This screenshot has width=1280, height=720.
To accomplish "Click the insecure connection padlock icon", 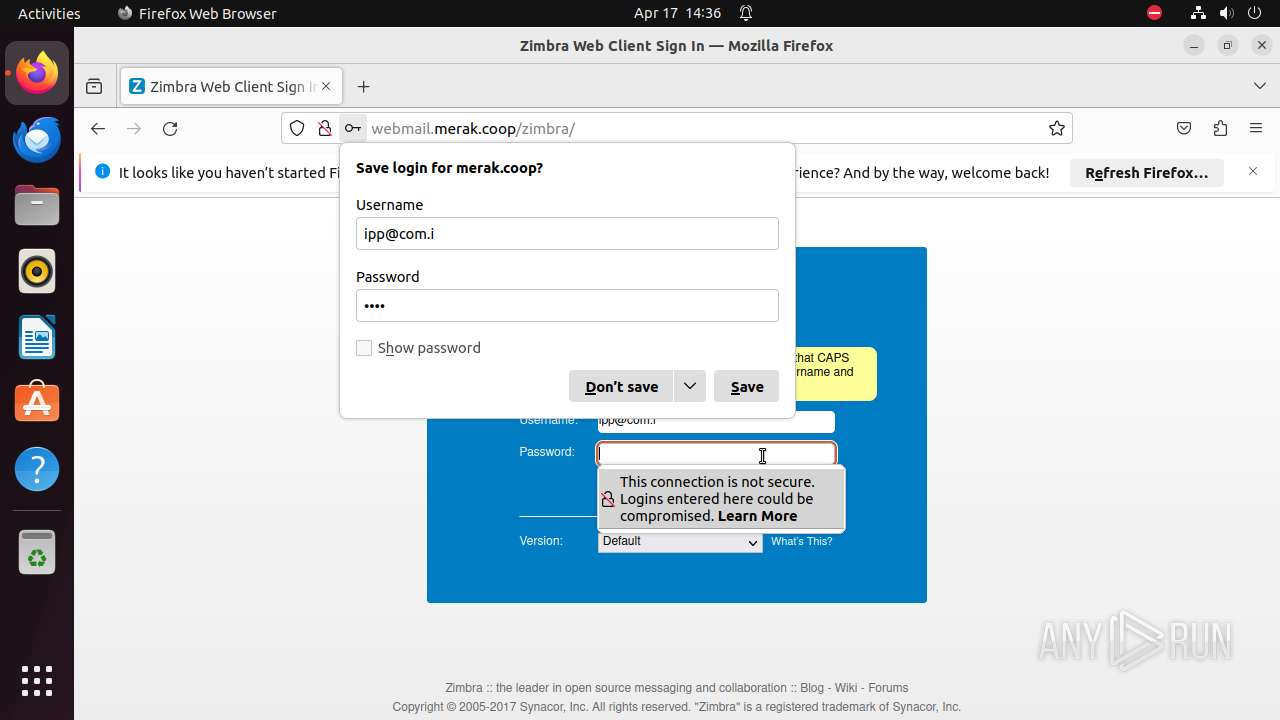I will coord(324,128).
